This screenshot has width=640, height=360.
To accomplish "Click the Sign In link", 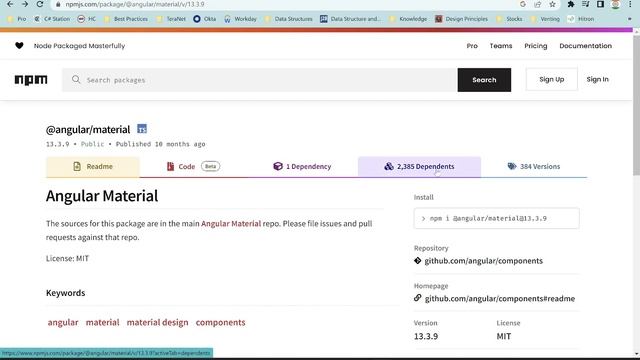I will pyautogui.click(x=598, y=80).
